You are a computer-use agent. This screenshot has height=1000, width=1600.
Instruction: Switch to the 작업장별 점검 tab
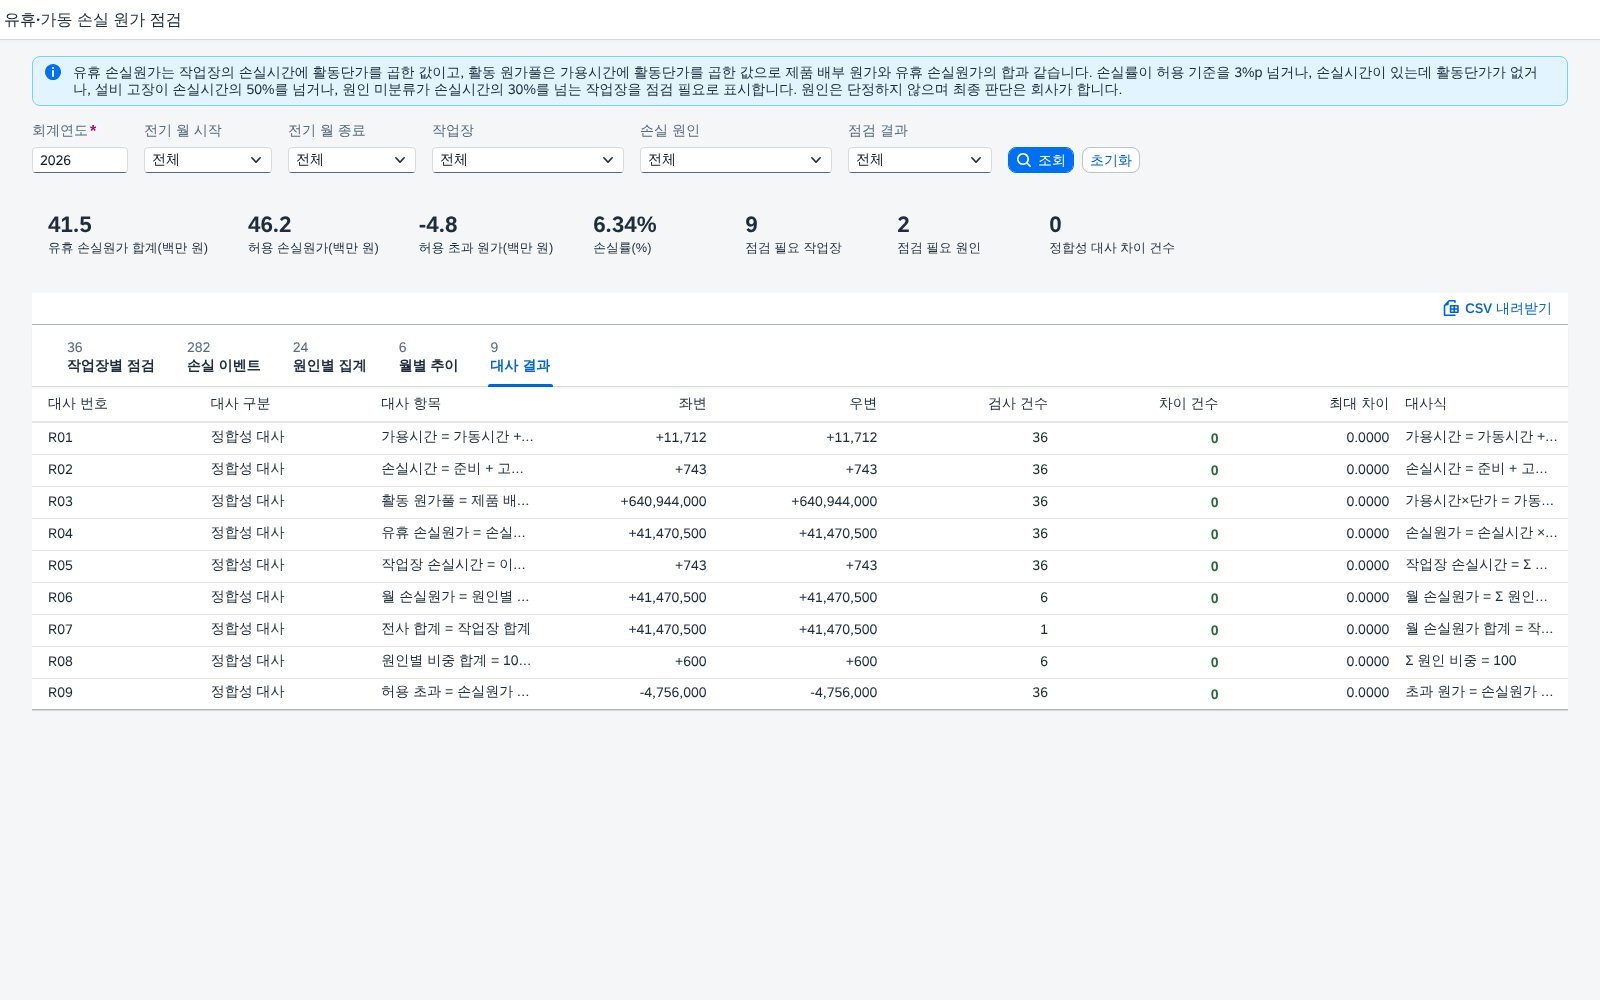110,357
